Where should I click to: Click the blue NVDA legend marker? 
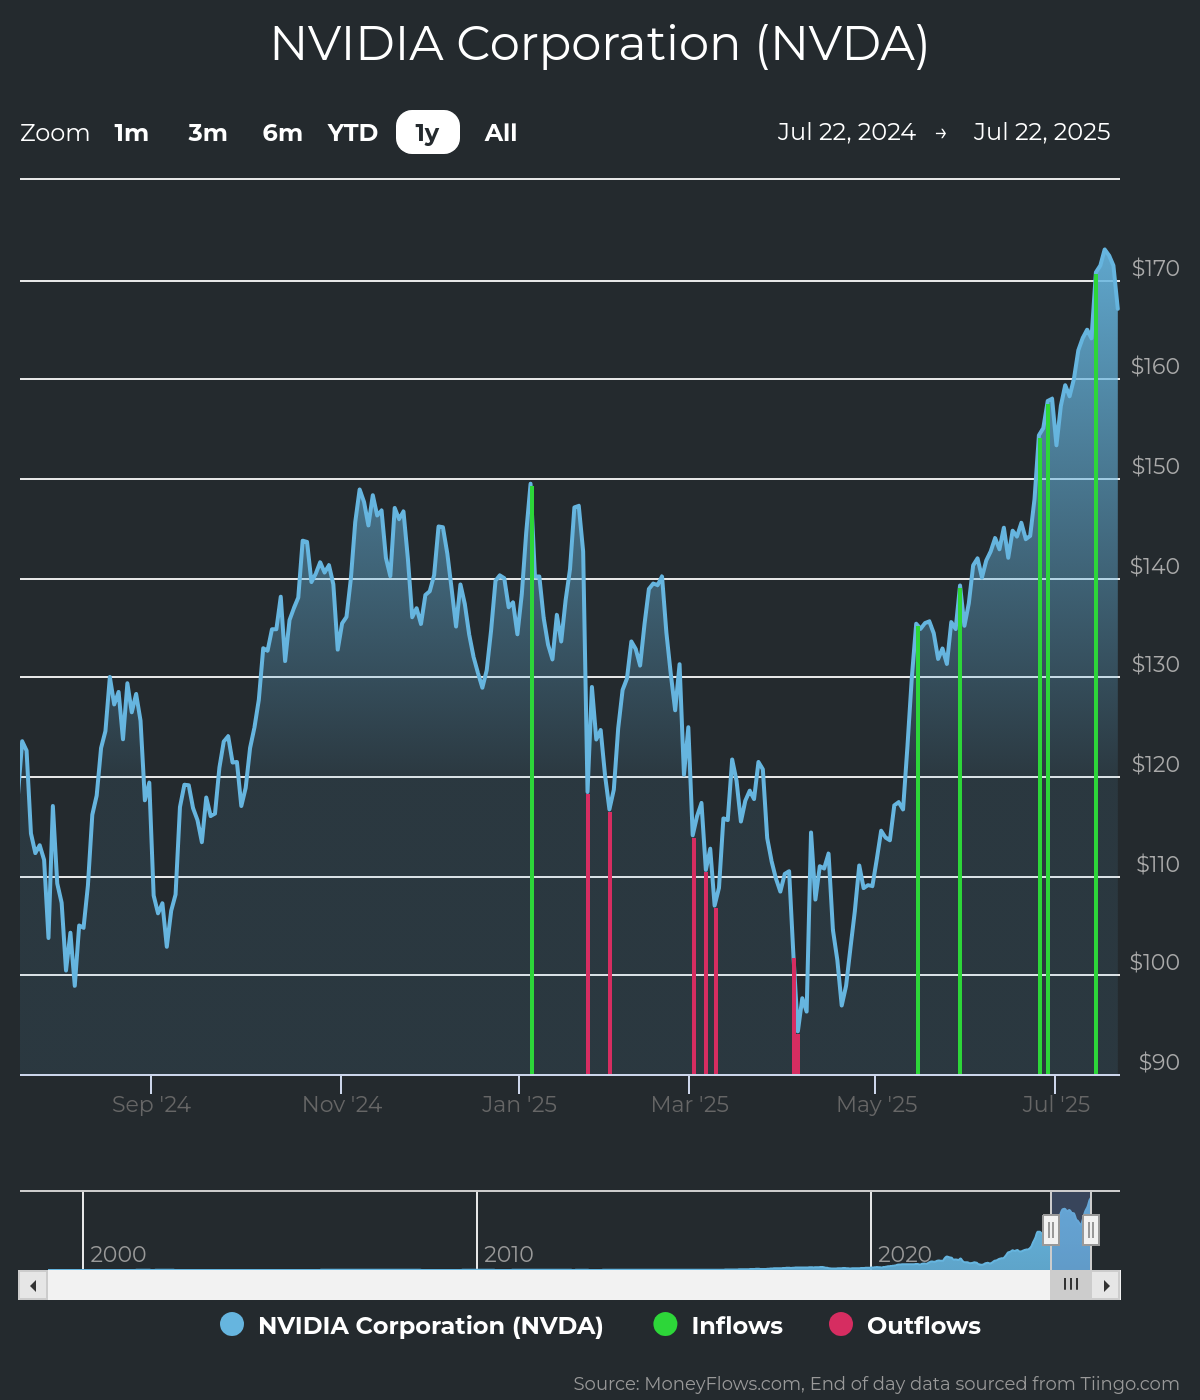[x=232, y=1324]
